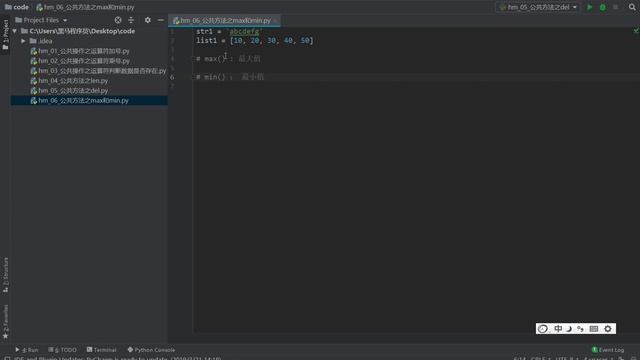
Task: Click the inspection status checkmark in editor corner
Action: 636,31
